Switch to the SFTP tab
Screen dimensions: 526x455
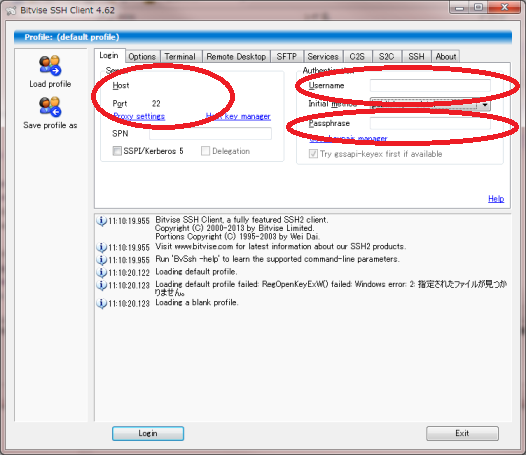coord(287,57)
